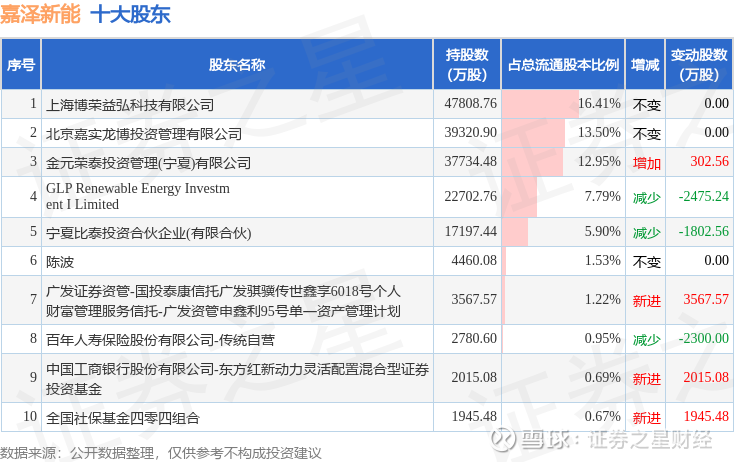This screenshot has height=462, width=734.
Task: Select the 持股数(万股) column header
Action: click(467, 65)
